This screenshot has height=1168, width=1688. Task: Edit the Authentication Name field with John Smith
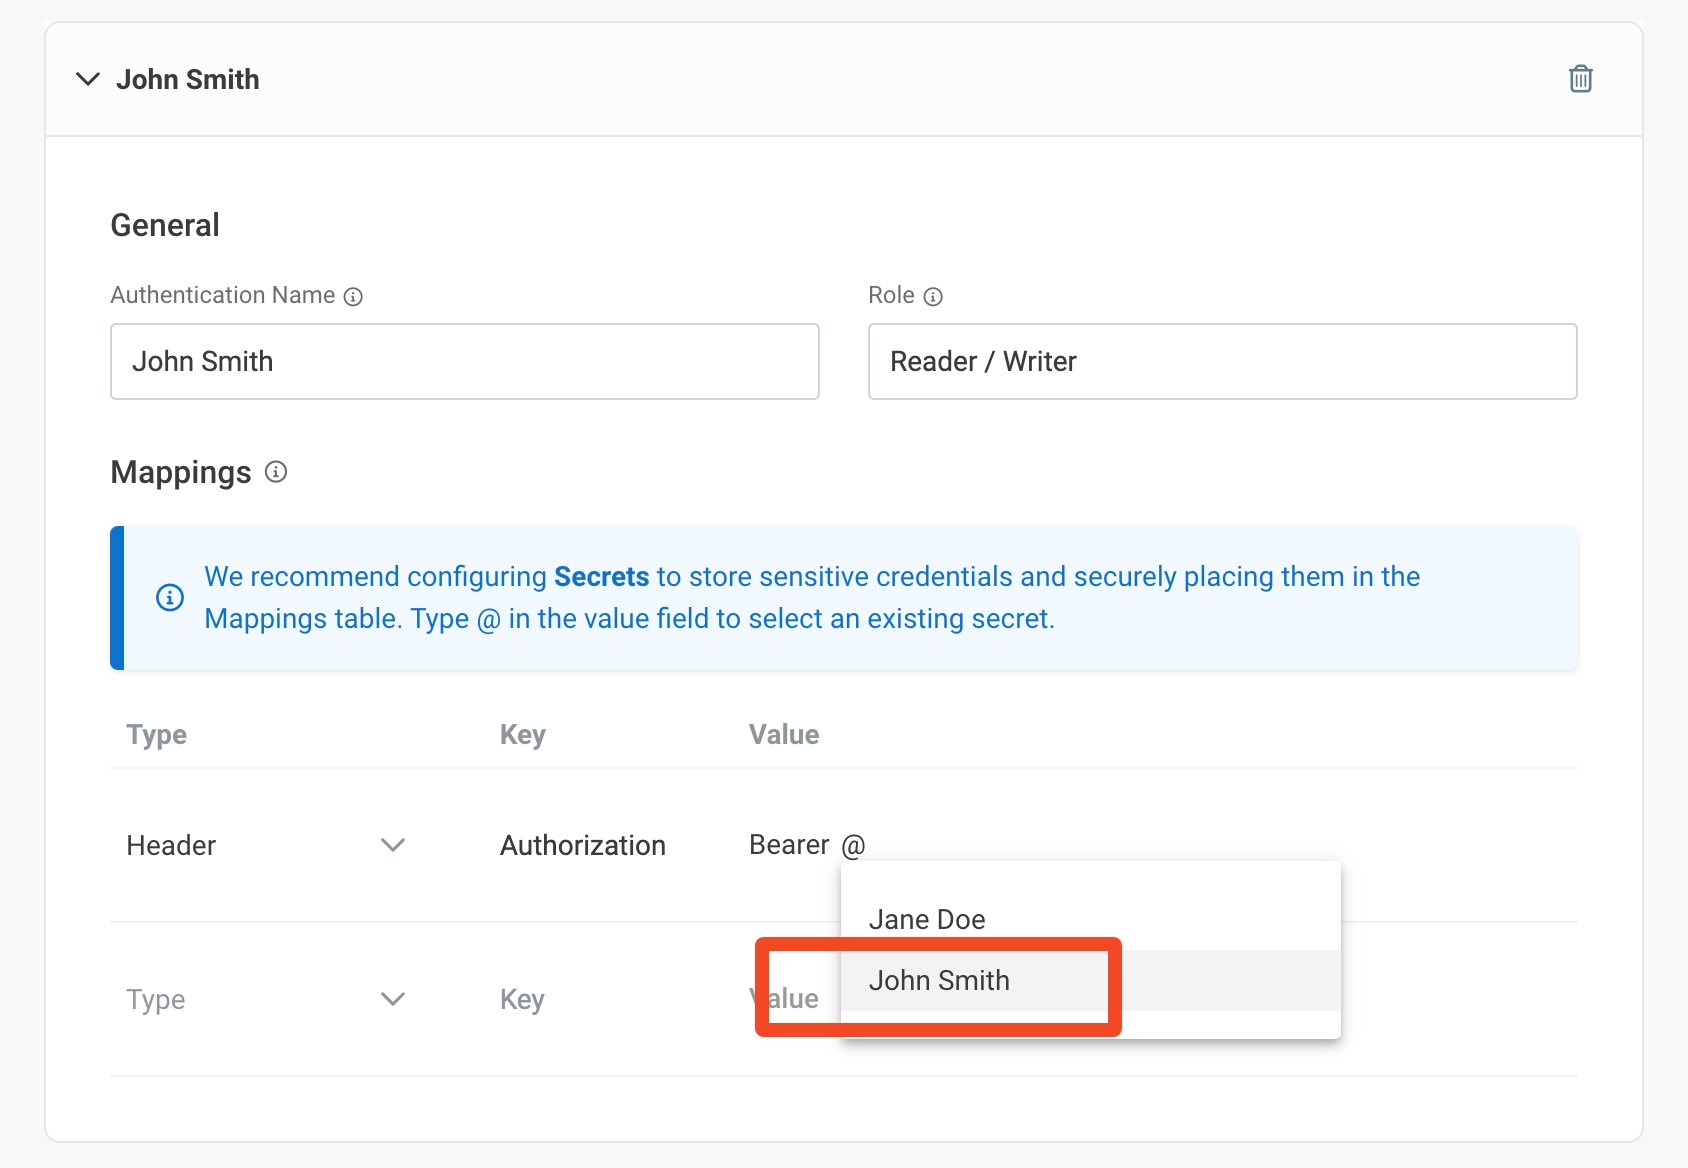pyautogui.click(x=465, y=361)
